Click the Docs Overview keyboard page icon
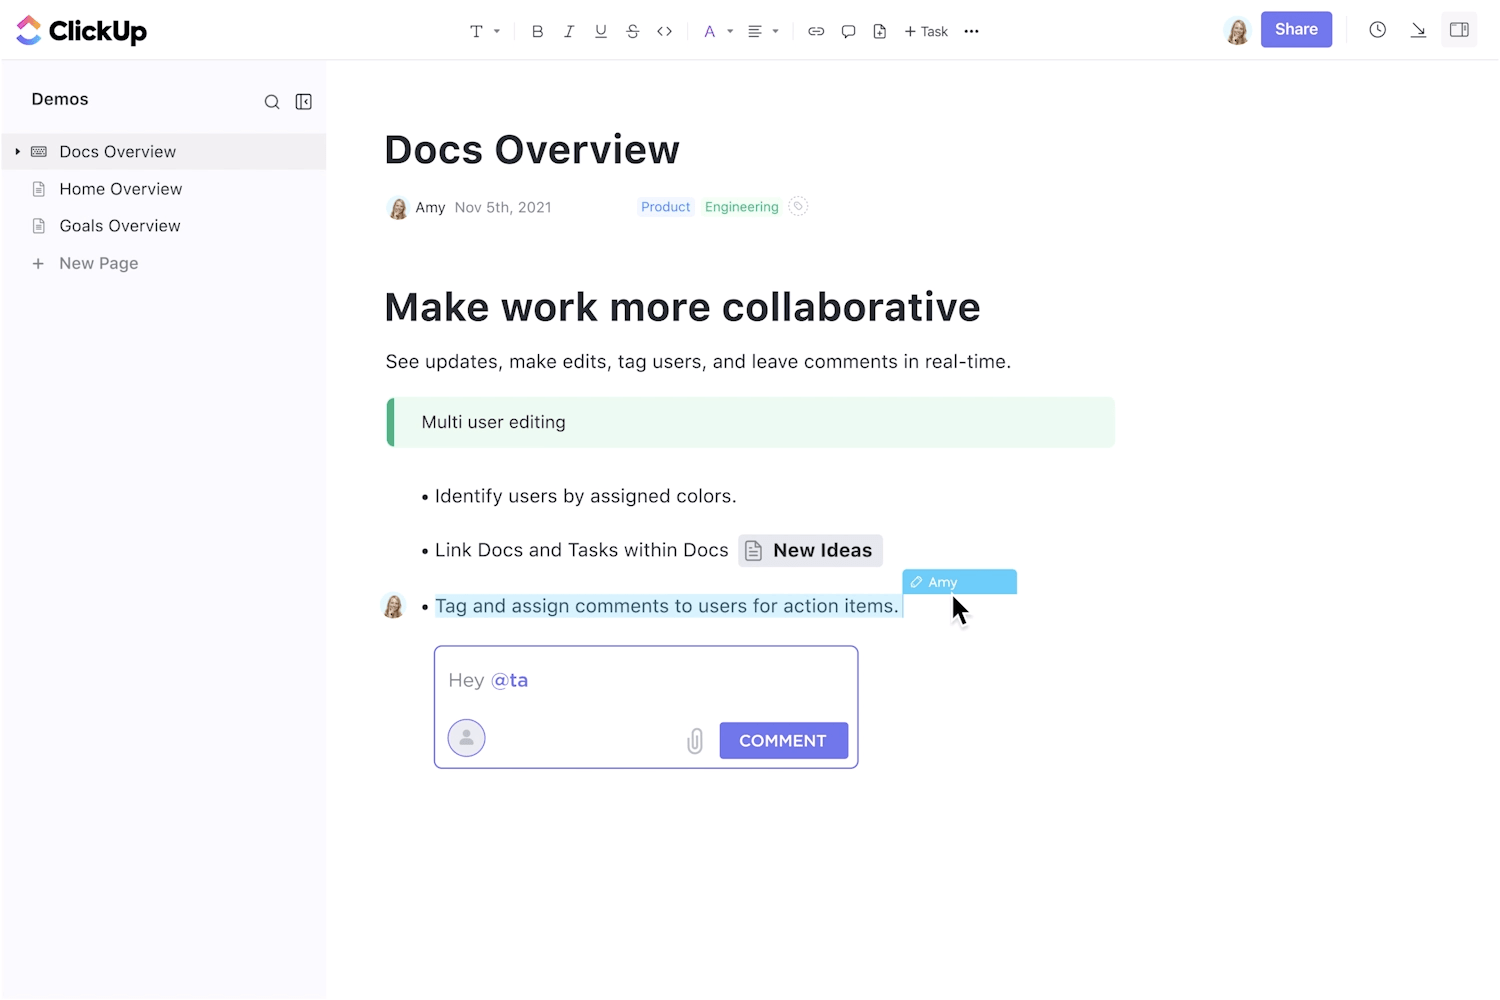This screenshot has height=1000, width=1500. [39, 152]
